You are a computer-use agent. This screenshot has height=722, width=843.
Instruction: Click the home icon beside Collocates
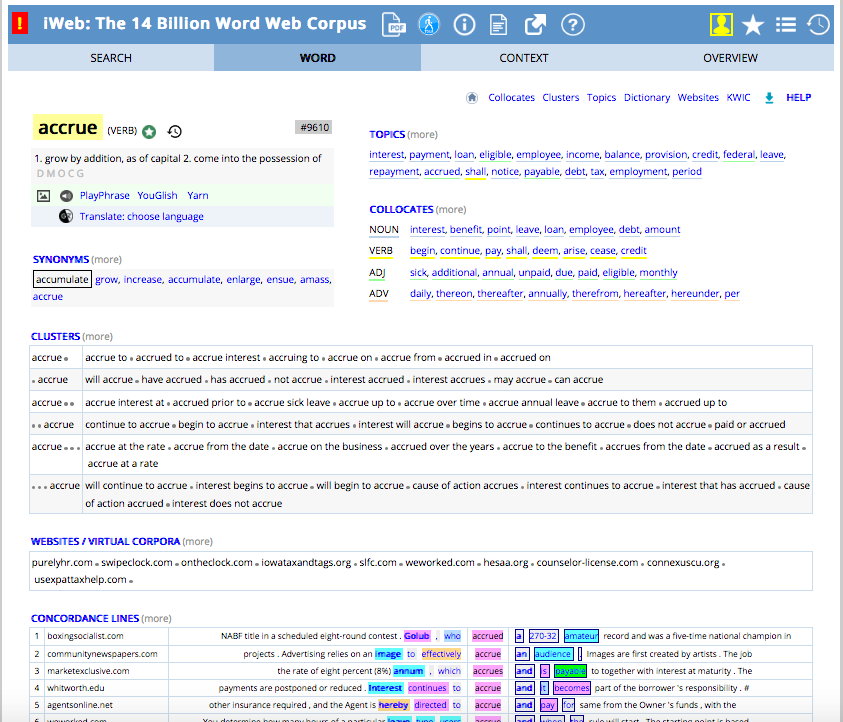tap(471, 97)
